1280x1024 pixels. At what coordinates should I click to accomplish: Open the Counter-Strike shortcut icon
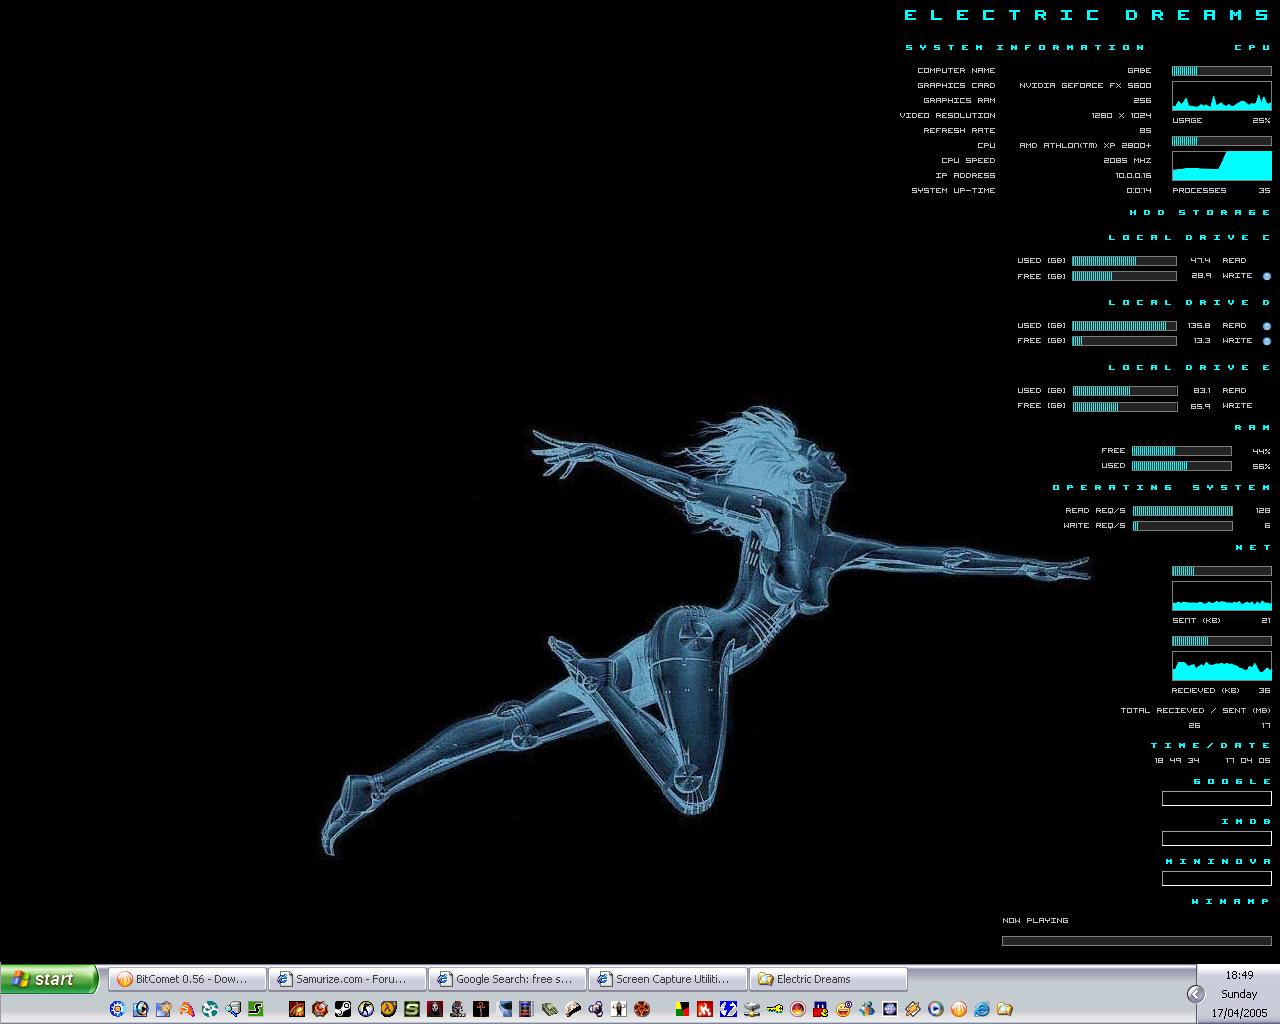[x=366, y=1009]
